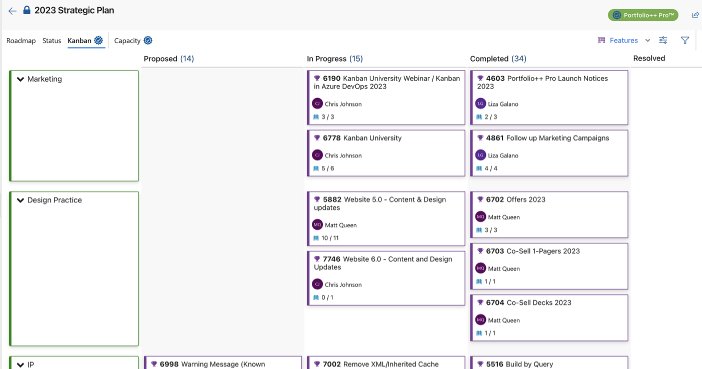Click the In Progress column header
Image resolution: width=702 pixels, height=369 pixels.
point(334,59)
